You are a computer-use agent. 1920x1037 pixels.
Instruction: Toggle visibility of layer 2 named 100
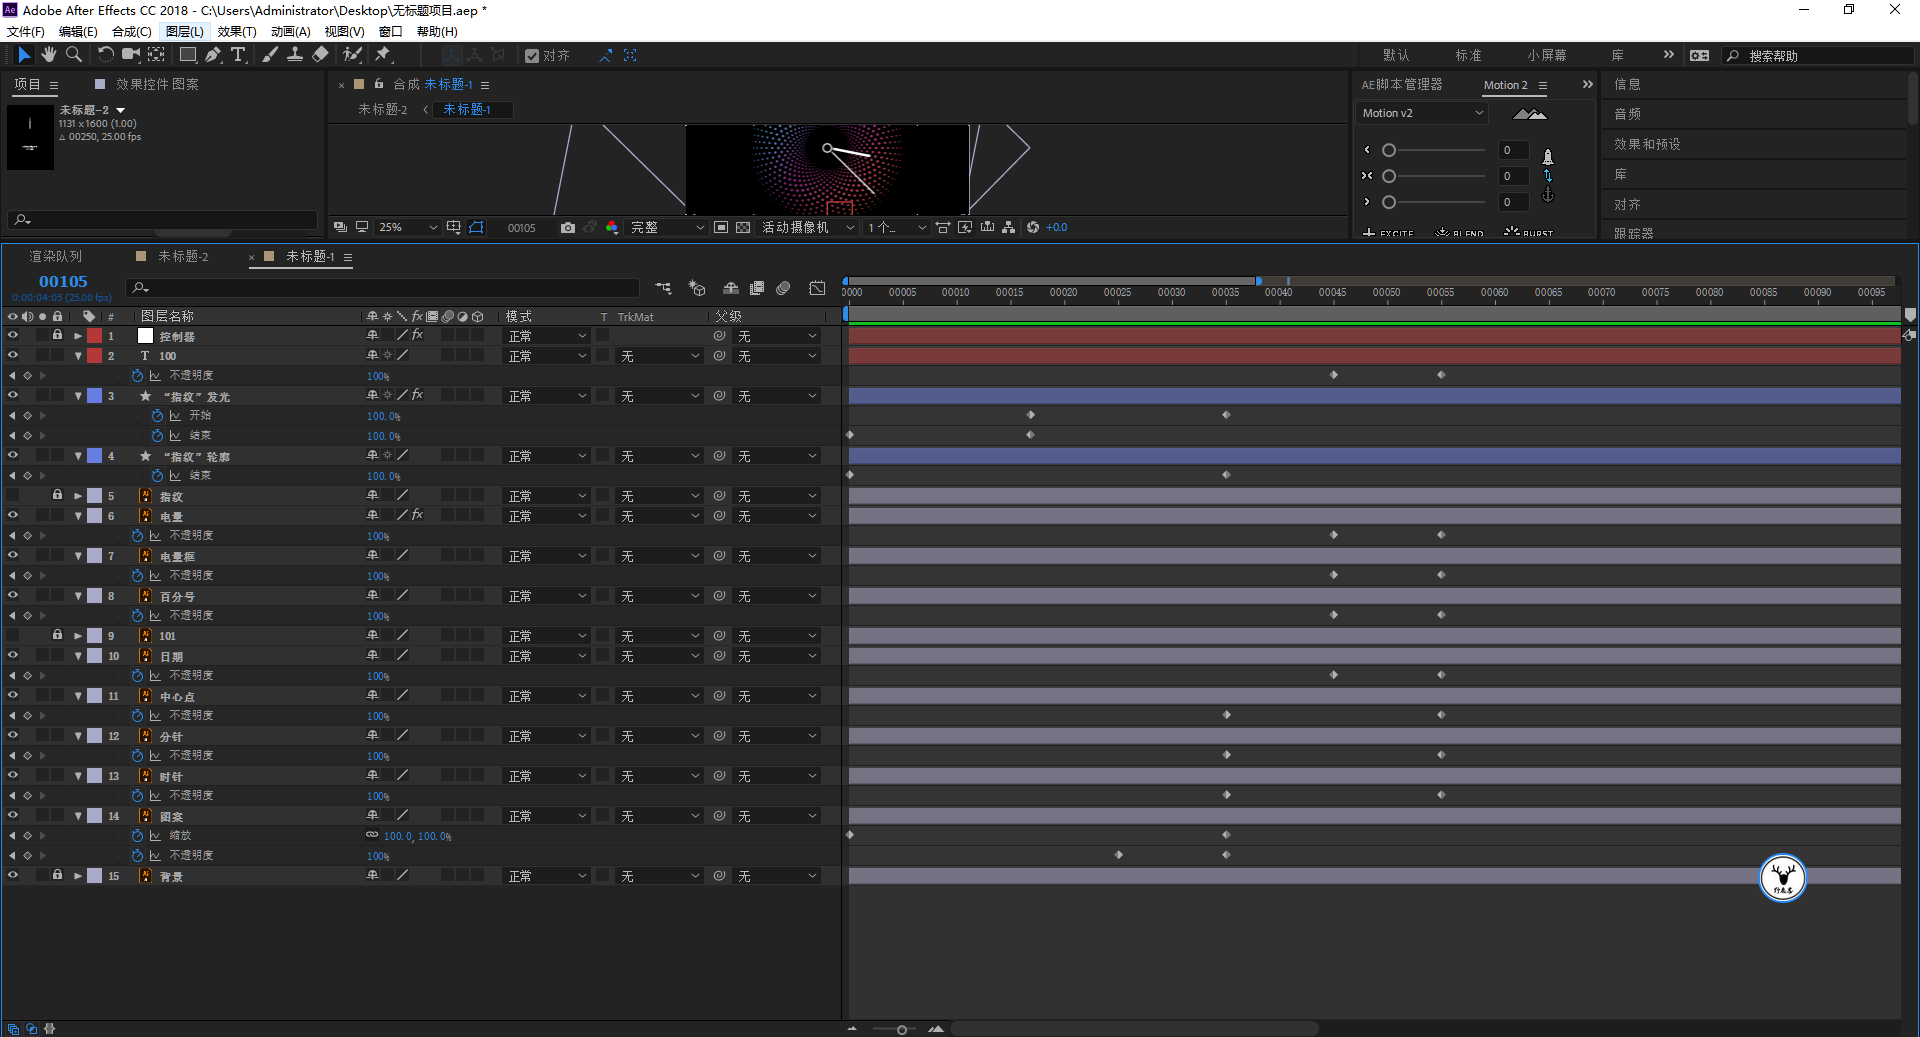[13, 356]
